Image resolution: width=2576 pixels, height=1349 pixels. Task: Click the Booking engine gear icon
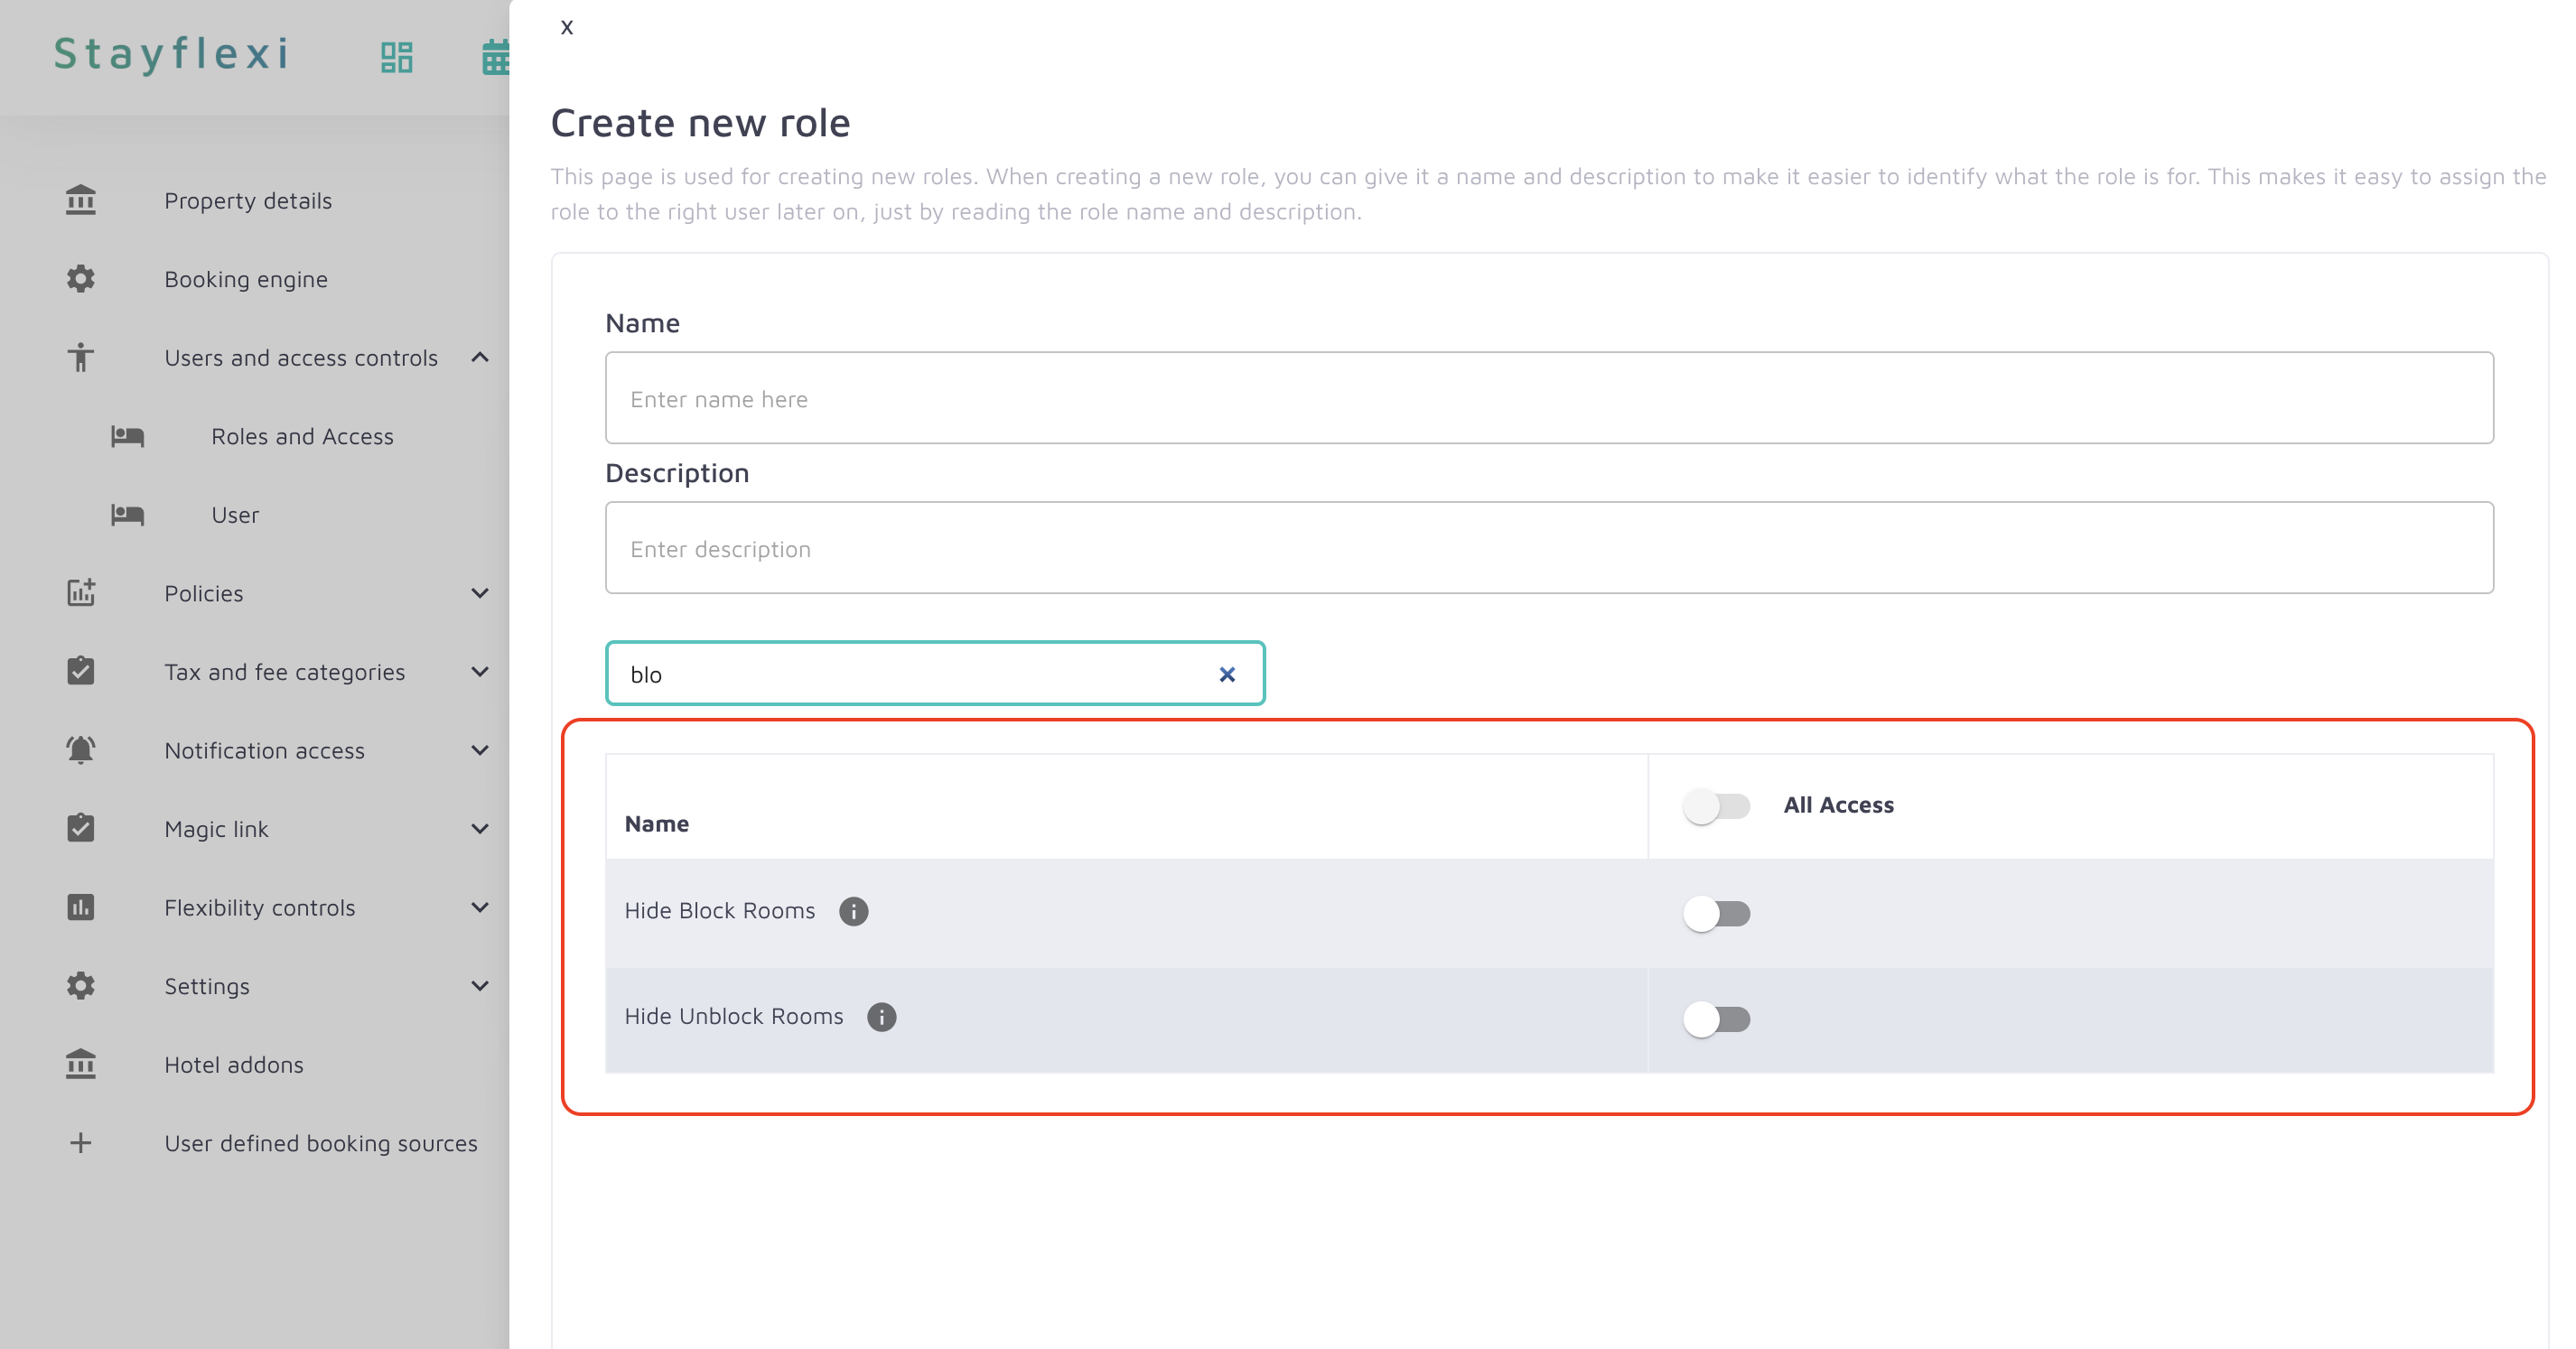click(81, 279)
